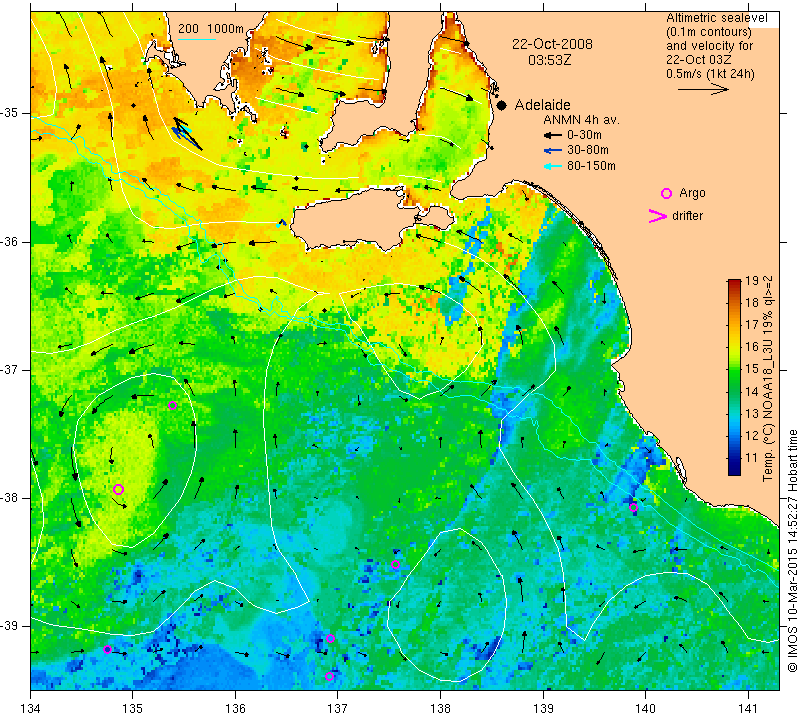
Task: Click the 22-Oct-2008 date label
Action: click(x=552, y=44)
